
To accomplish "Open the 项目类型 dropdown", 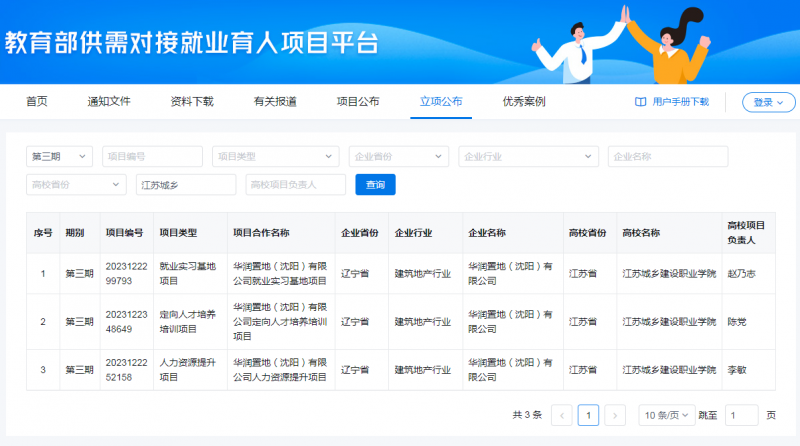I will pyautogui.click(x=275, y=157).
